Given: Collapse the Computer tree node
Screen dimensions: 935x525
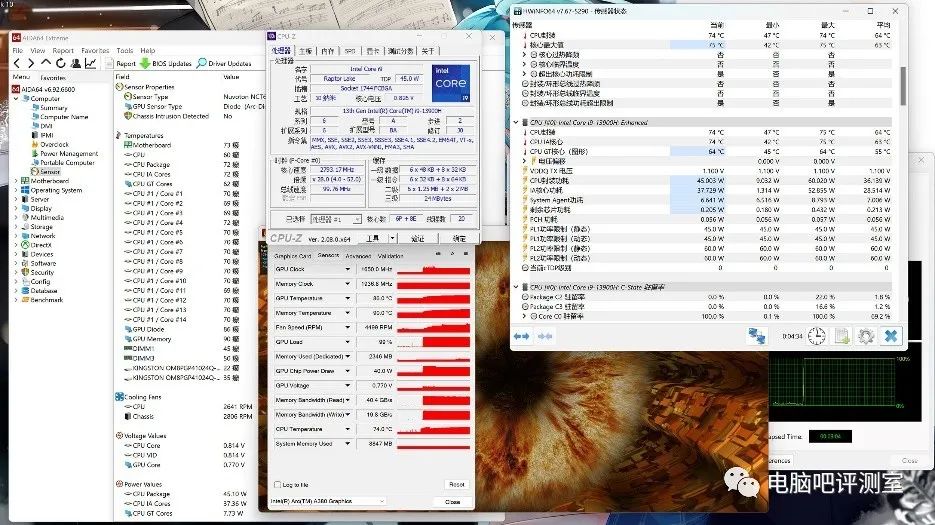Looking at the screenshot, I should [16, 98].
